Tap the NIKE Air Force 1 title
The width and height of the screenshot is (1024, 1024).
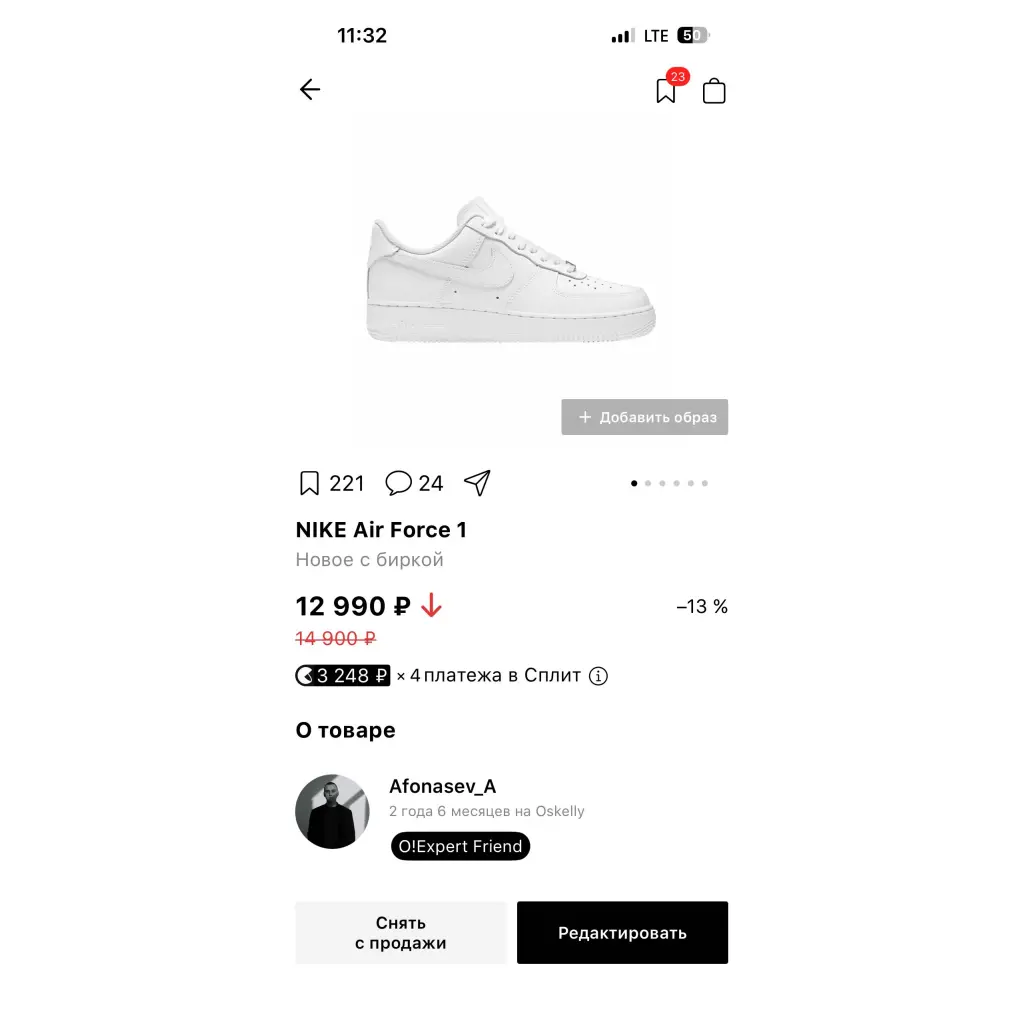(381, 530)
